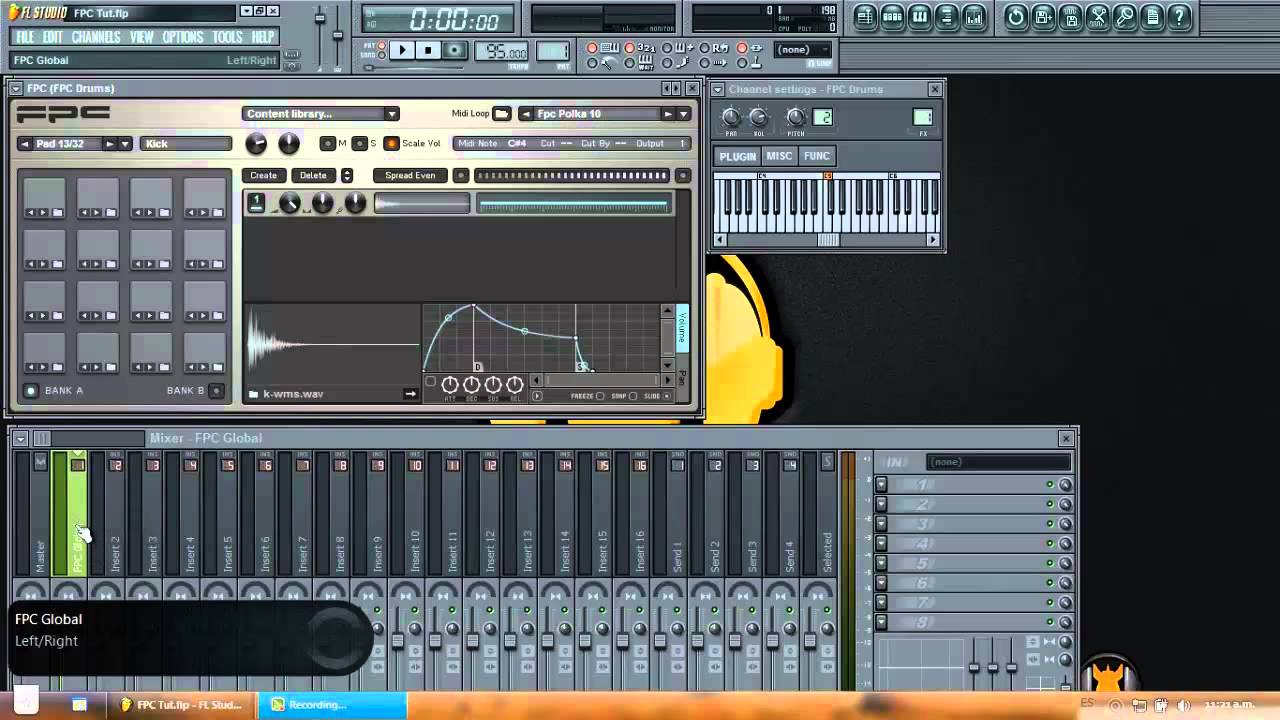Open the OPTIONS menu
Viewport: 1280px width, 720px height.
183,37
